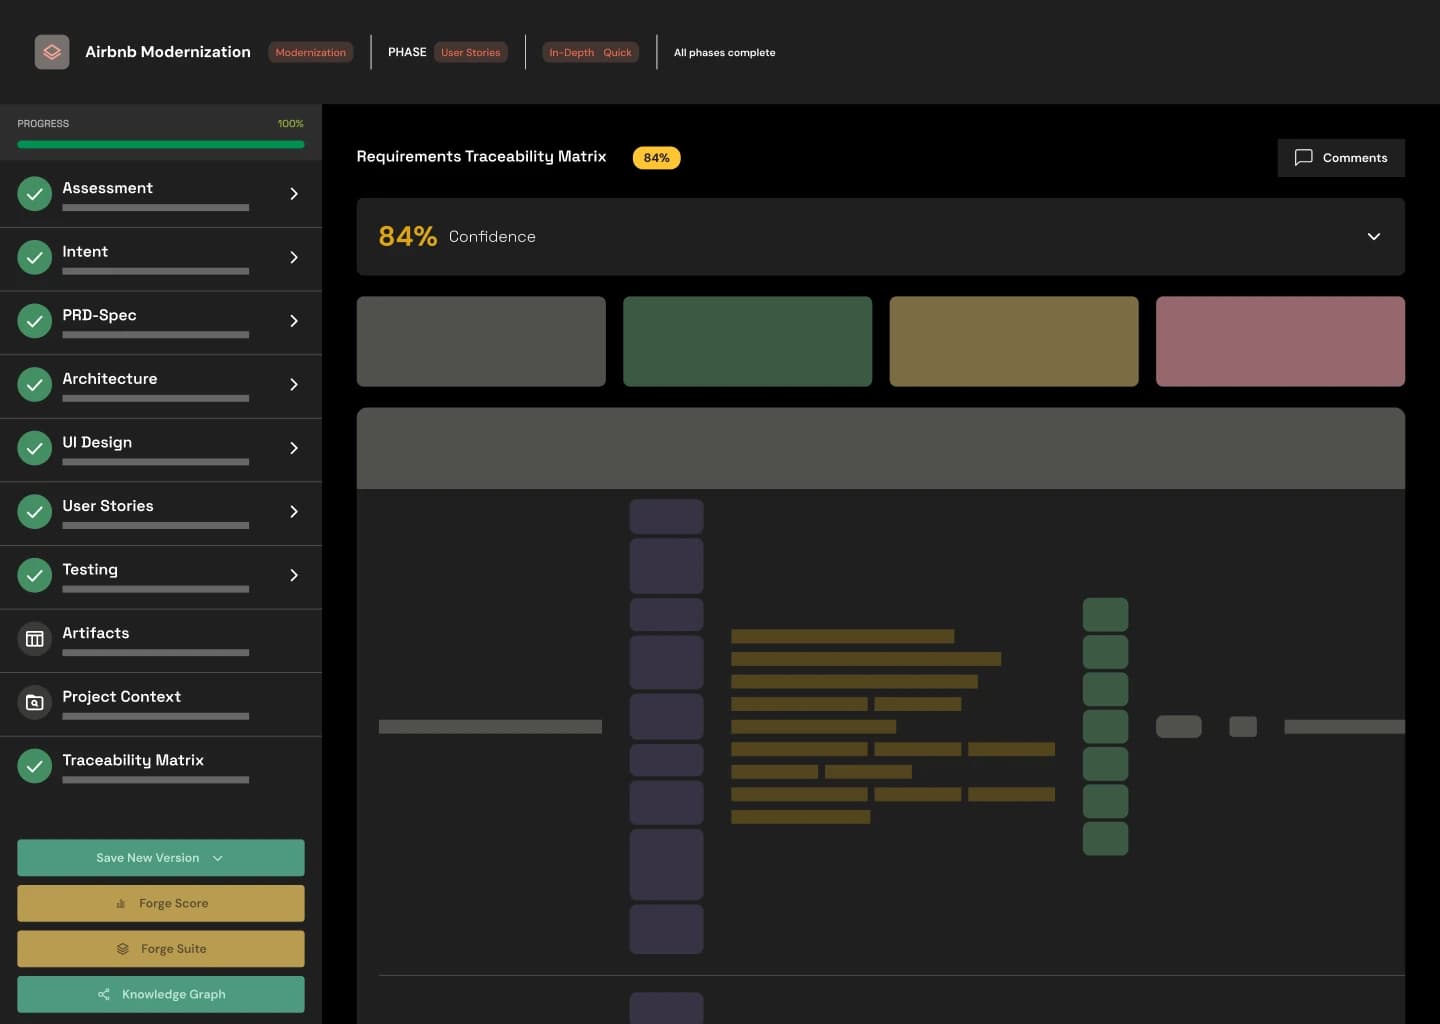The height and width of the screenshot is (1024, 1440).
Task: Expand the Assessment phase chevron
Action: [294, 194]
